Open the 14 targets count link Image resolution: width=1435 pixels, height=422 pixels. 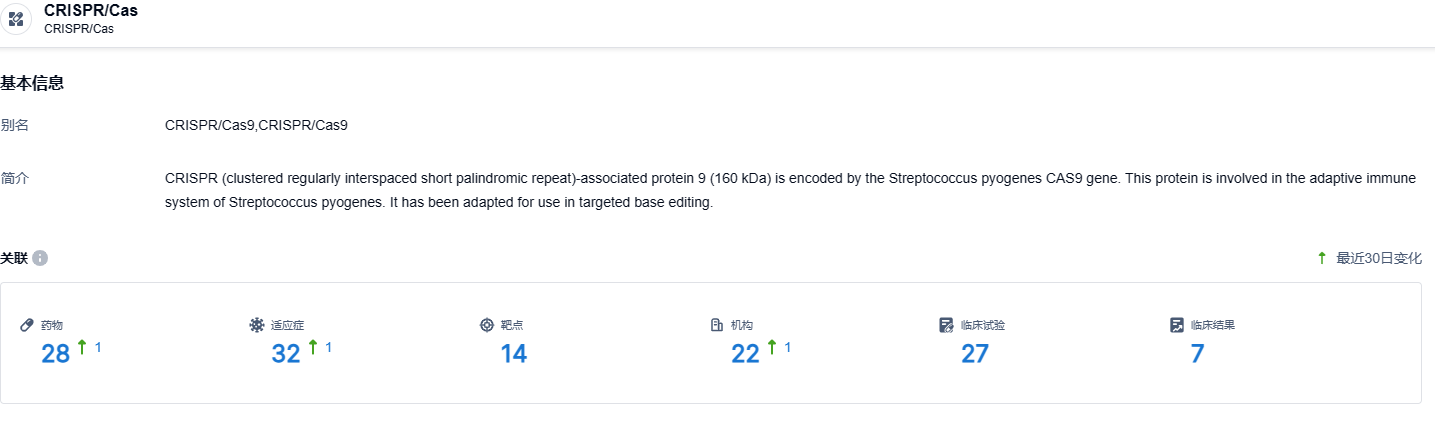pyautogui.click(x=513, y=353)
